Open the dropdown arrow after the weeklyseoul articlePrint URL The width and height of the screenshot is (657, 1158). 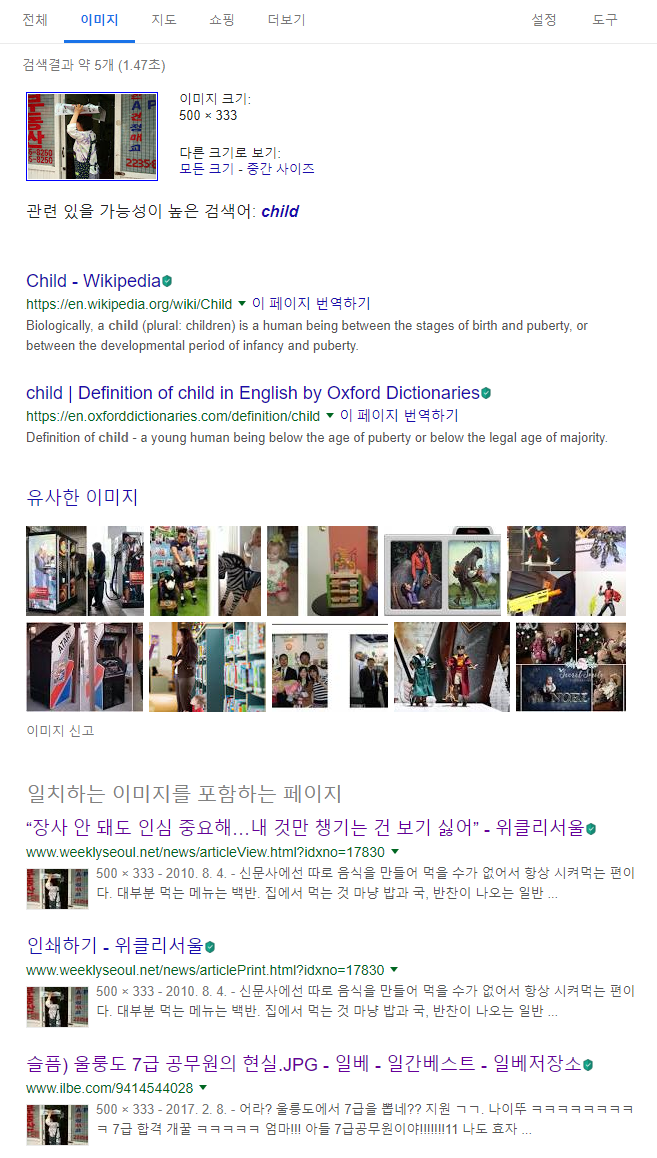(x=393, y=970)
